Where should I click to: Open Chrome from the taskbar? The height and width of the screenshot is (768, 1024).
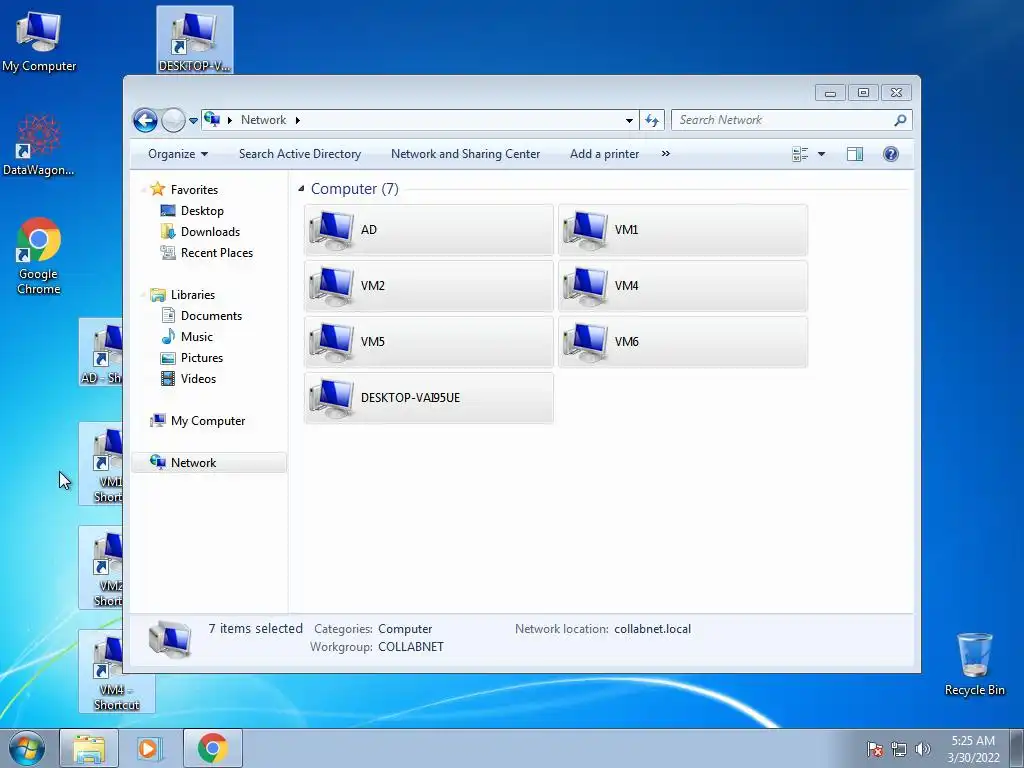pos(213,748)
